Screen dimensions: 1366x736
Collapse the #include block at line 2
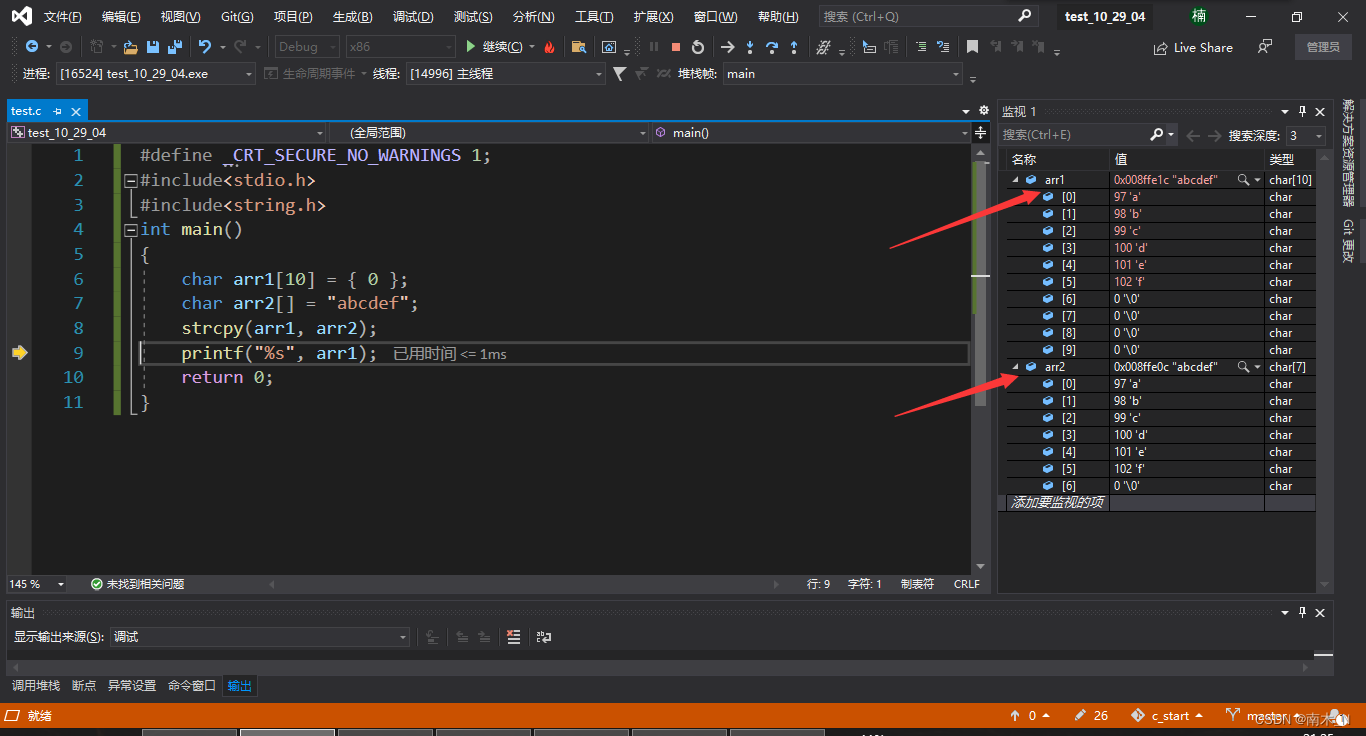[130, 181]
